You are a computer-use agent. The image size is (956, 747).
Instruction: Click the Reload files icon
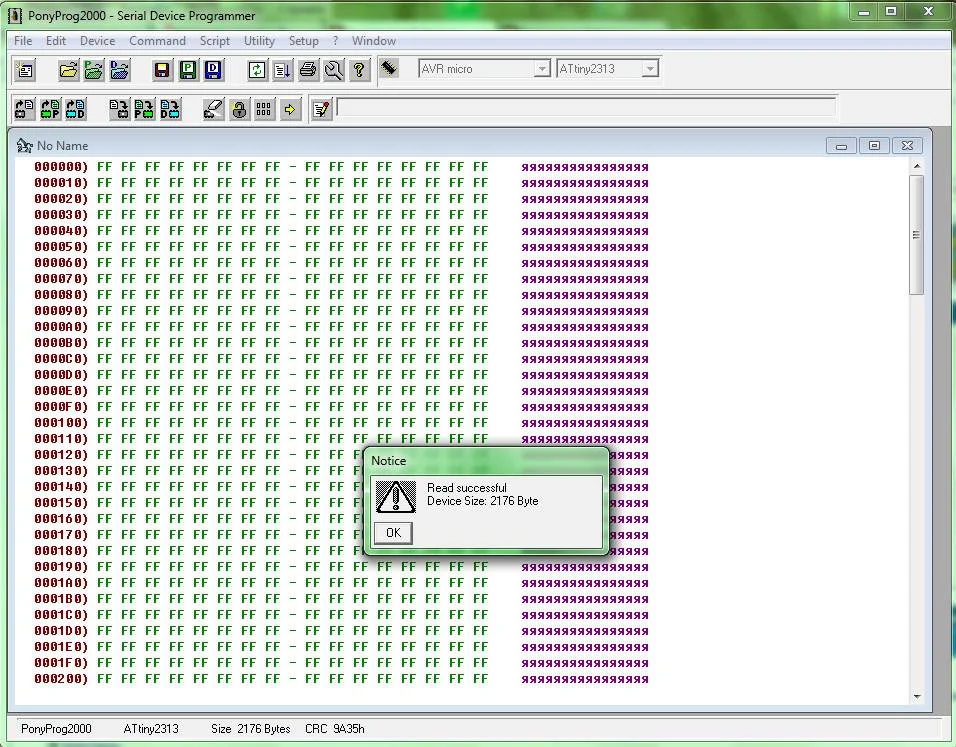click(257, 70)
